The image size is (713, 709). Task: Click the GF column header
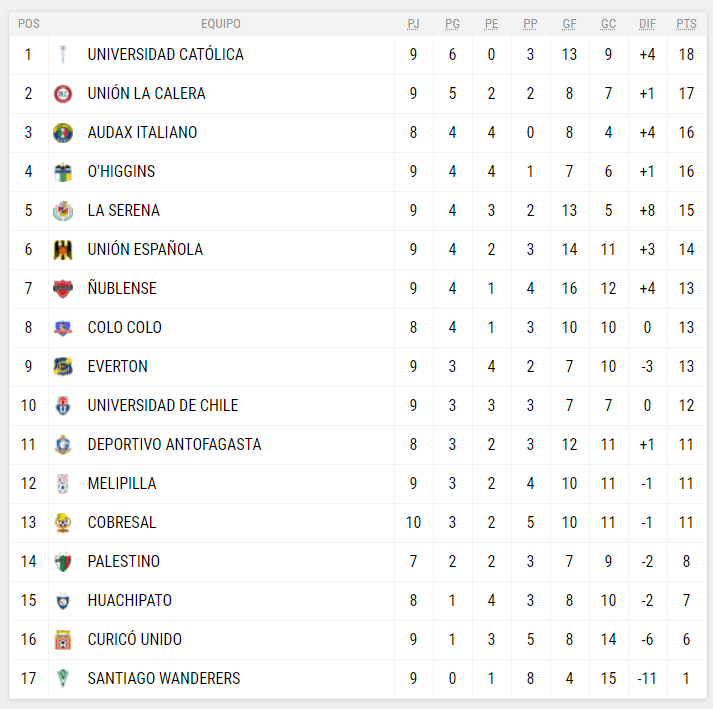pos(569,24)
